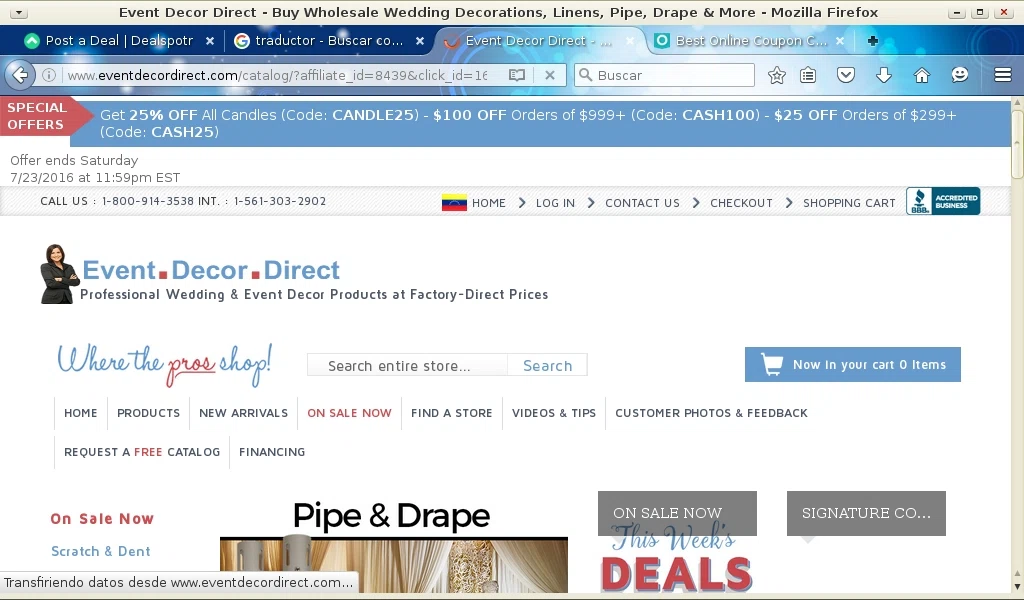Close the Best Online Coupon tab

point(840,40)
